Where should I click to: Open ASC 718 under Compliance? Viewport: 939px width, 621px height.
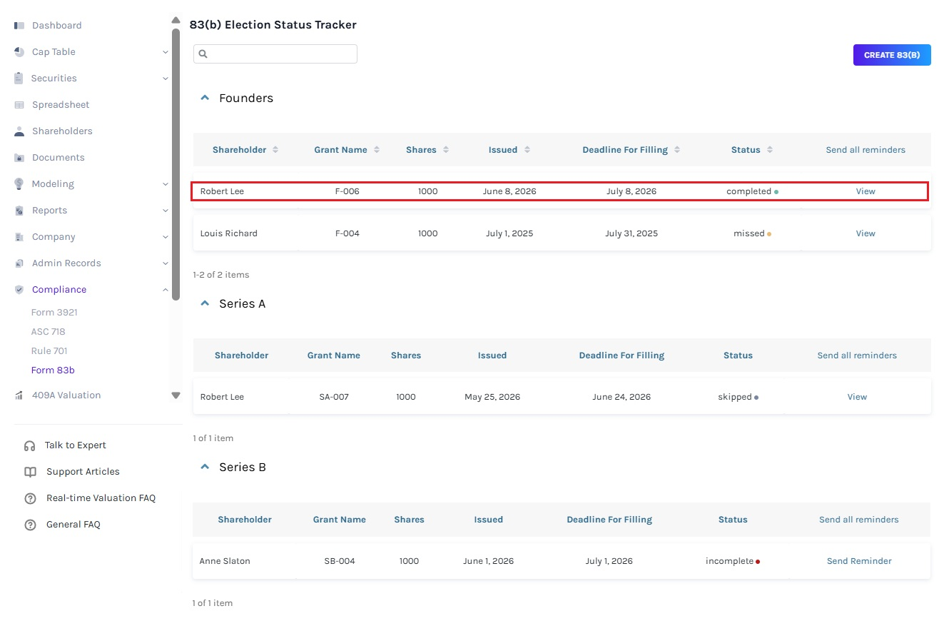[x=48, y=332]
